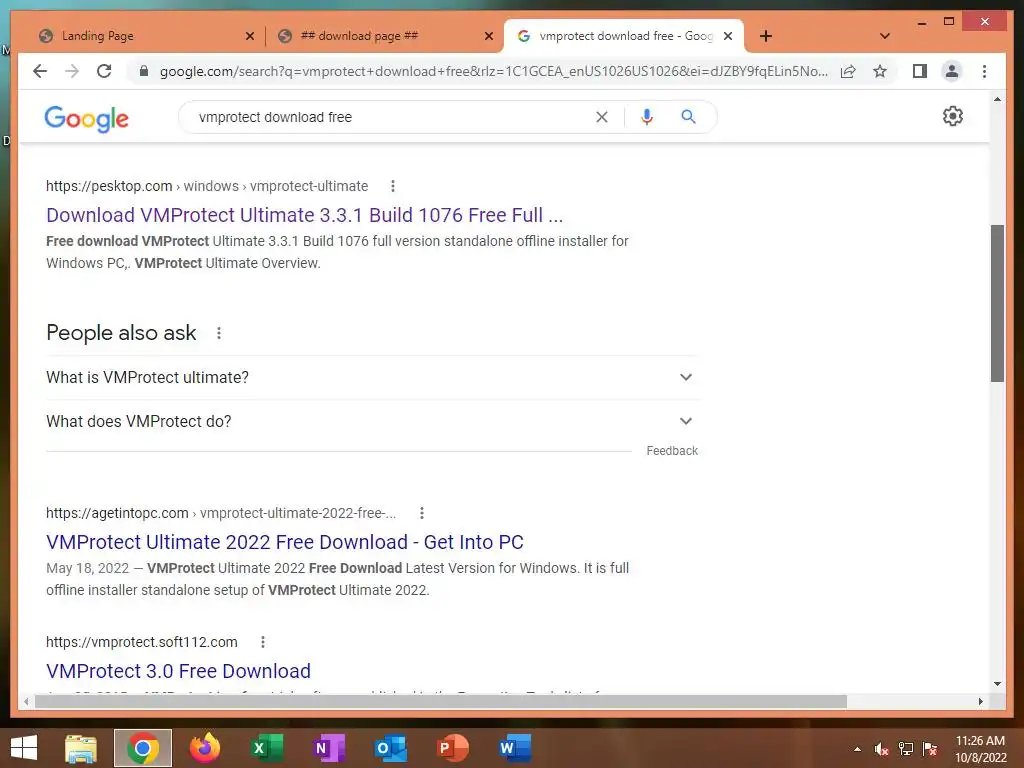Open Chrome side panel
The image size is (1024, 768).
point(920,71)
